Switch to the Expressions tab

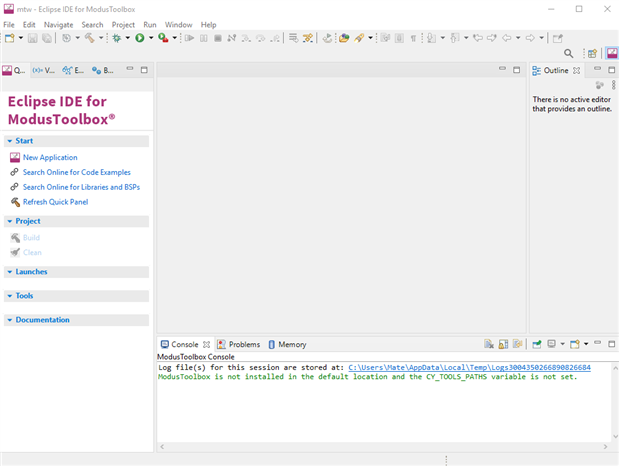coord(73,70)
